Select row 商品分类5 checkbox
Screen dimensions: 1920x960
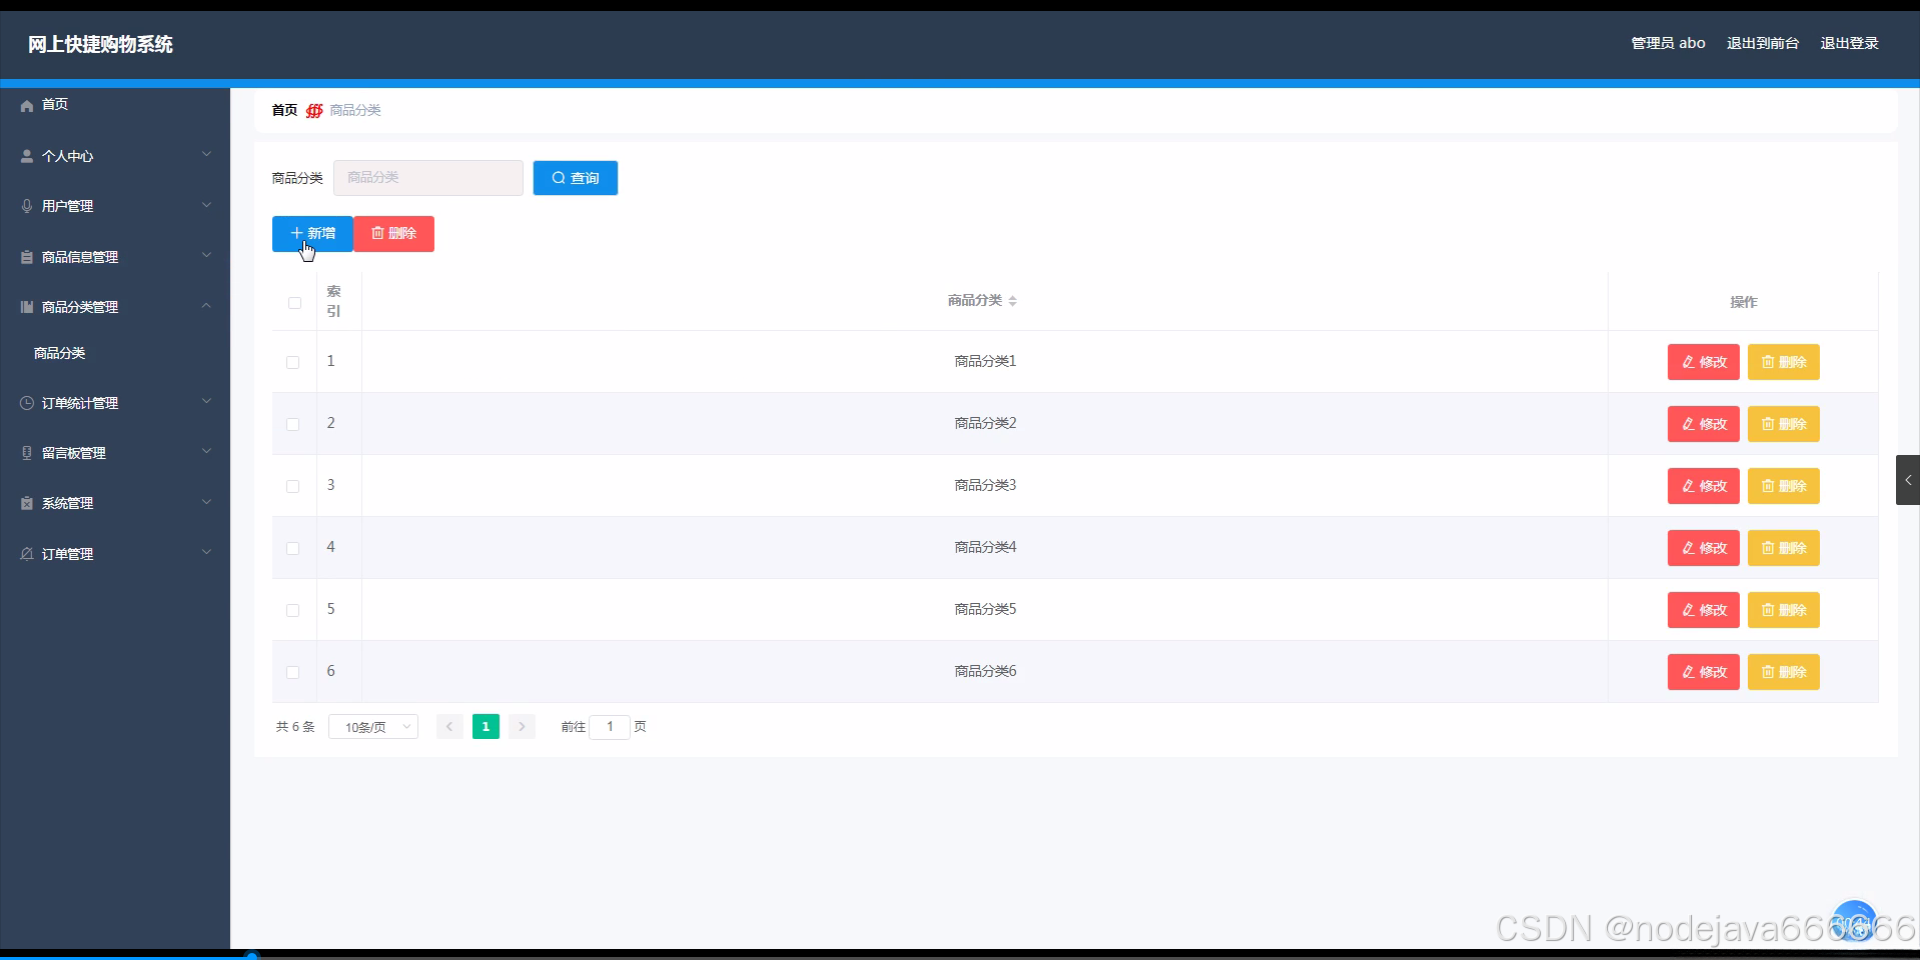pyautogui.click(x=293, y=610)
